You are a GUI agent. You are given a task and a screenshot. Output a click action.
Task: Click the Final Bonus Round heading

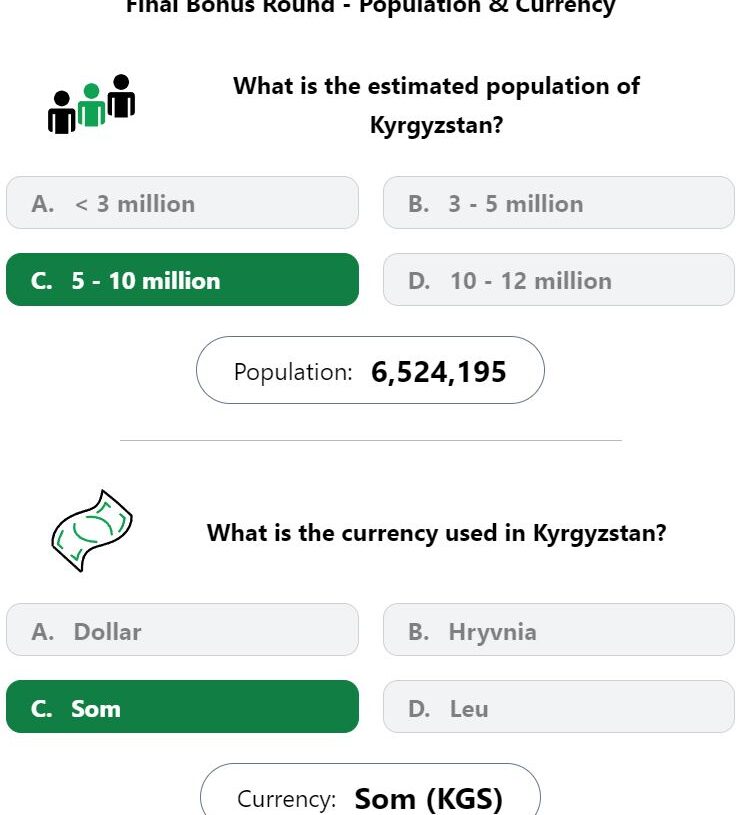click(370, 7)
